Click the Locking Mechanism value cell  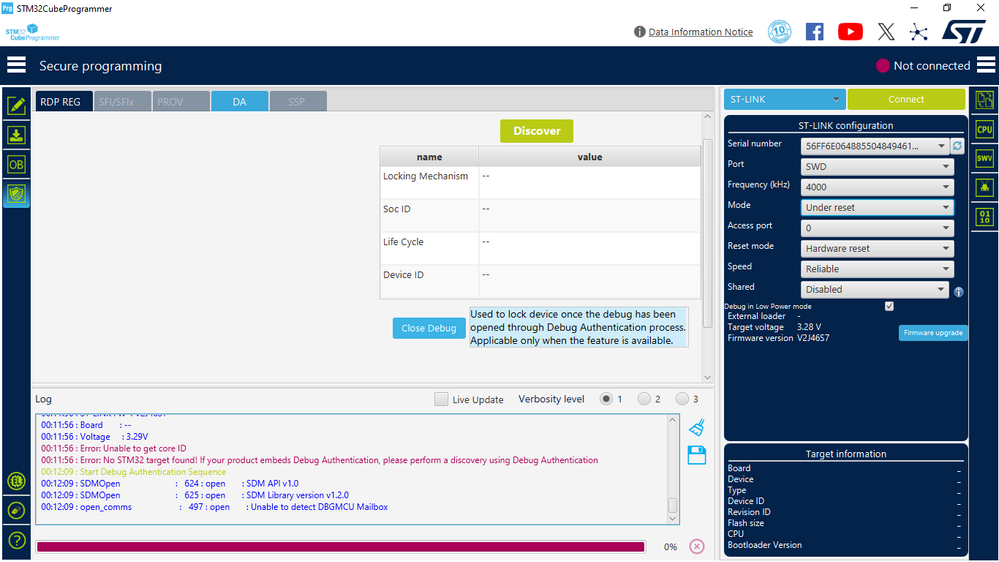589,183
